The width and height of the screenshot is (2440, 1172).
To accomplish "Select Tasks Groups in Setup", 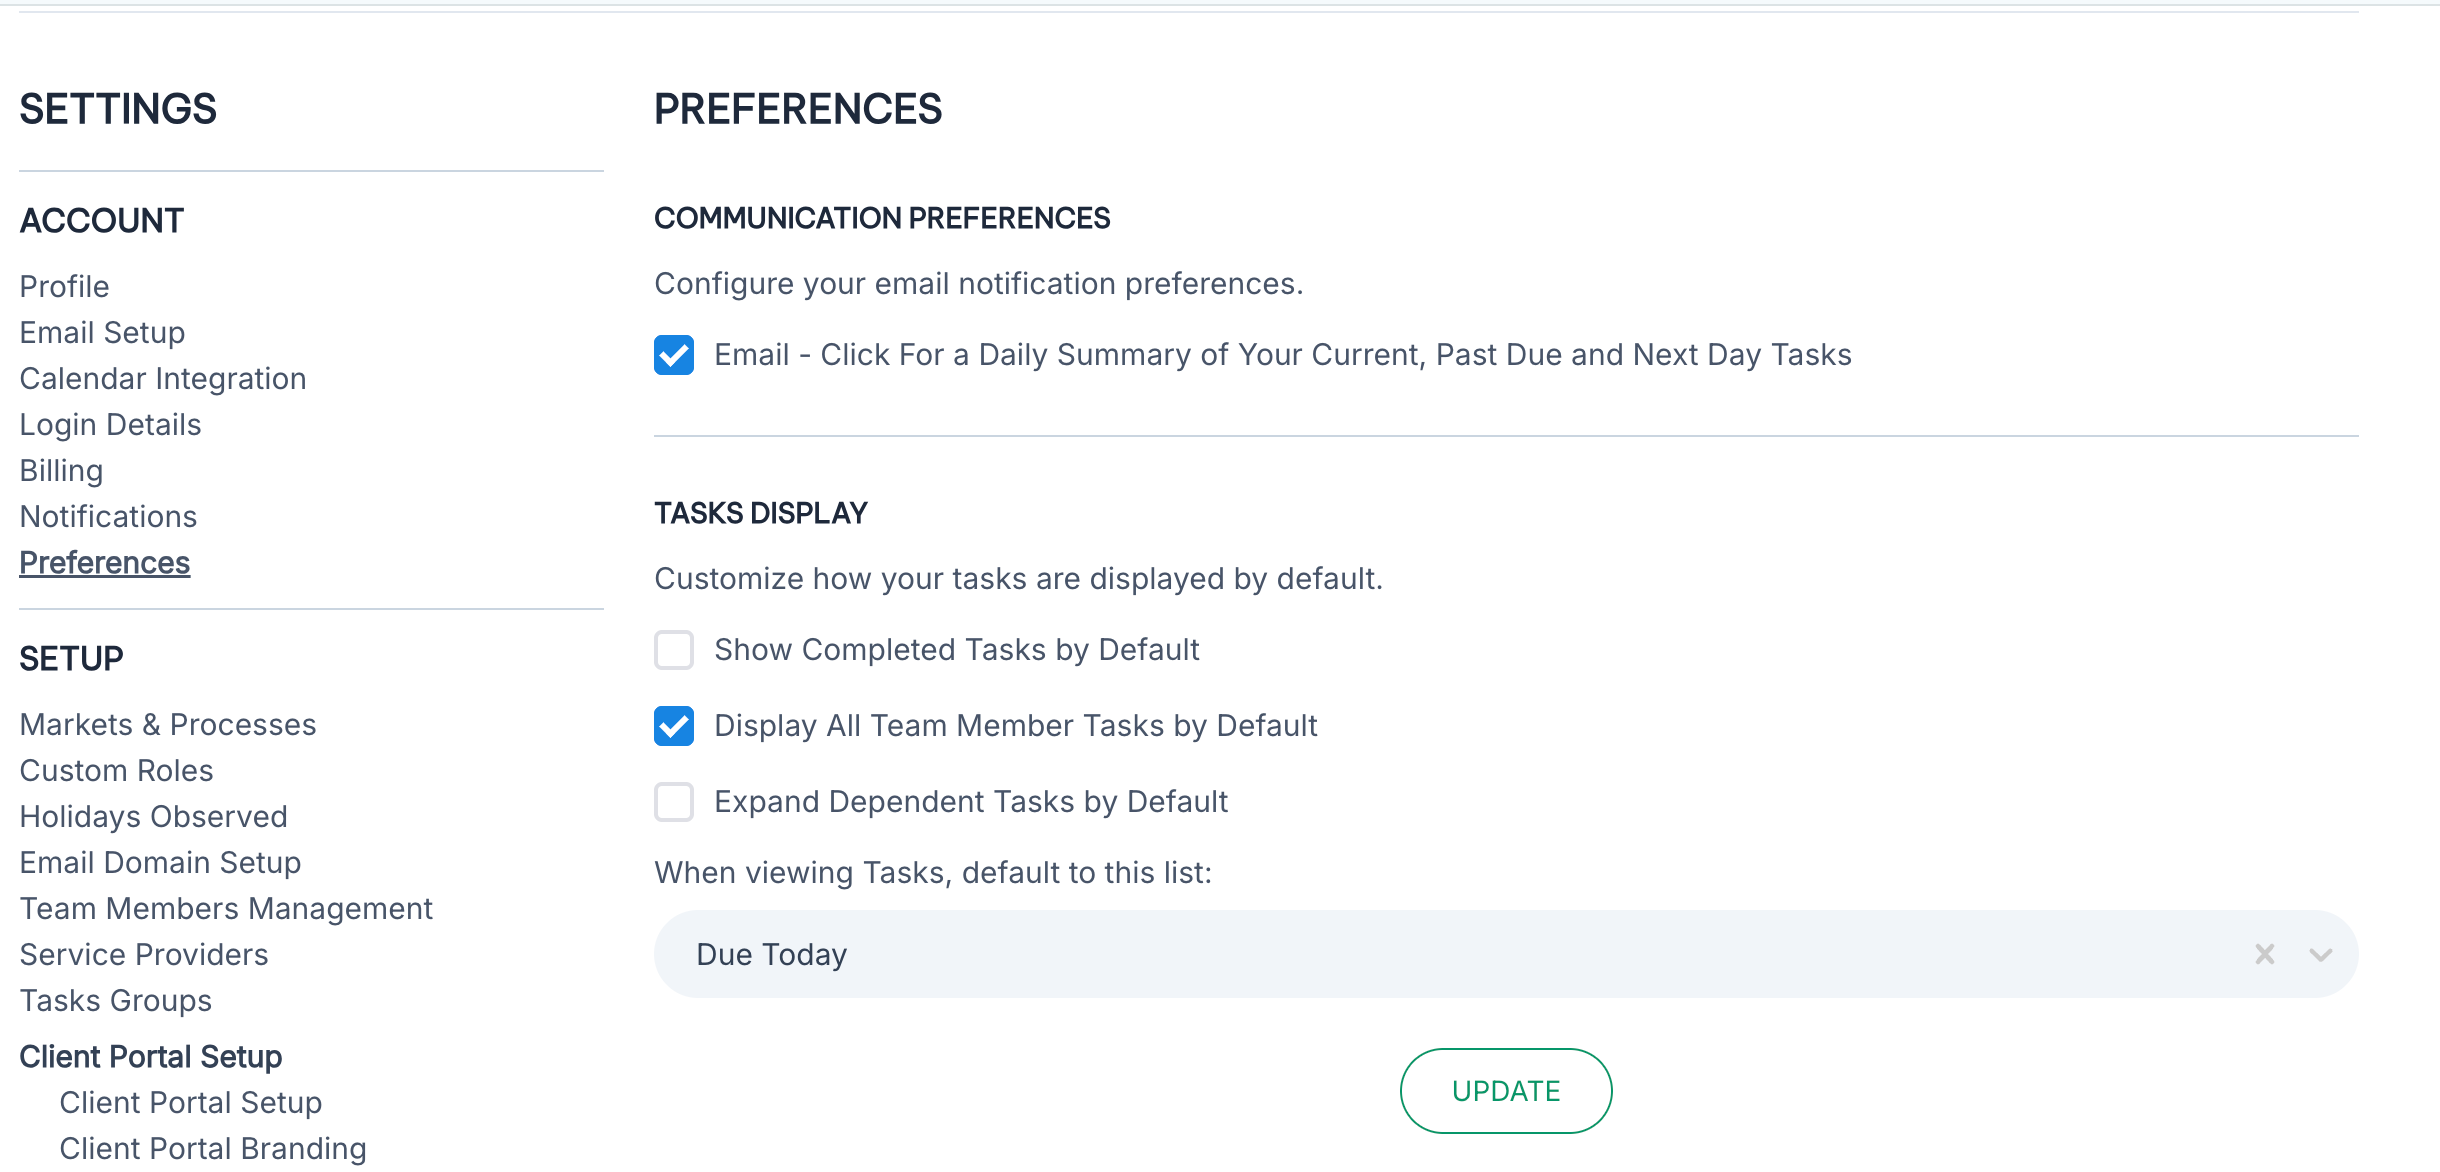I will click(116, 1001).
